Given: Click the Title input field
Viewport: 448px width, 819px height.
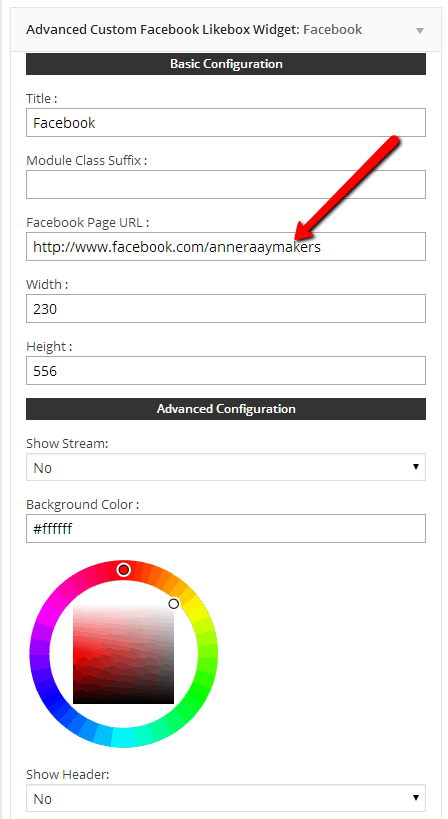Looking at the screenshot, I should pos(226,123).
